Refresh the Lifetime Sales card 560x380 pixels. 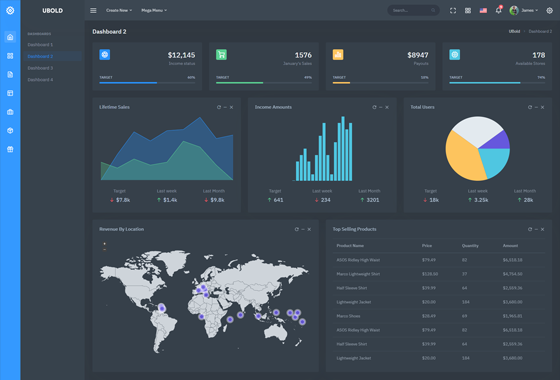[219, 107]
